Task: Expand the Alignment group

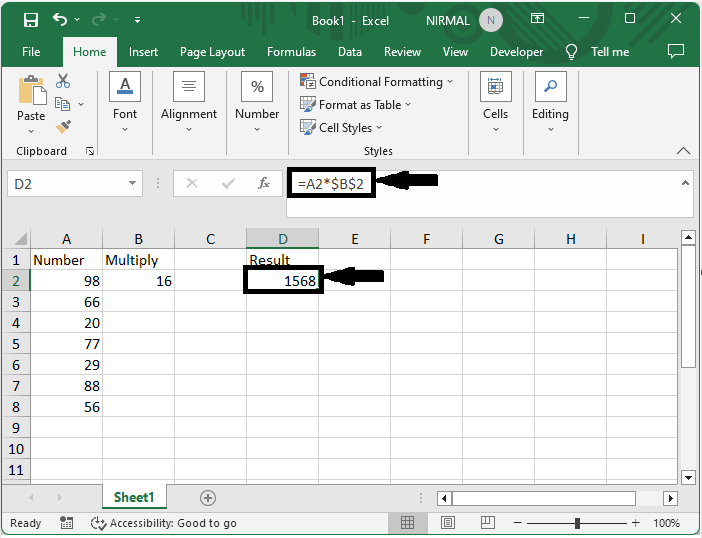Action: (x=189, y=102)
